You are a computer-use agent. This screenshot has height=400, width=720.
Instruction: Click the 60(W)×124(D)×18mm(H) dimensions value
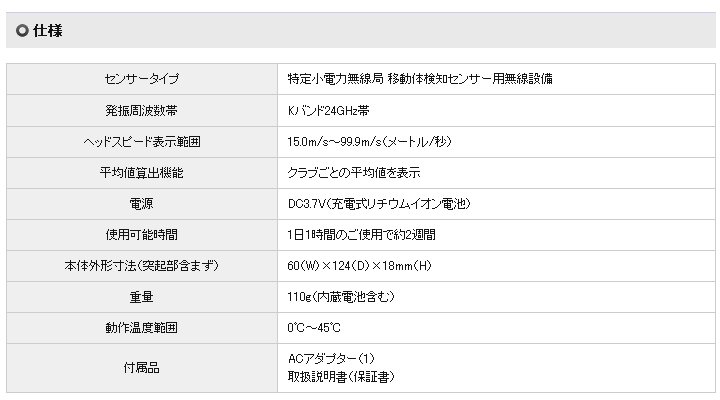(x=358, y=265)
